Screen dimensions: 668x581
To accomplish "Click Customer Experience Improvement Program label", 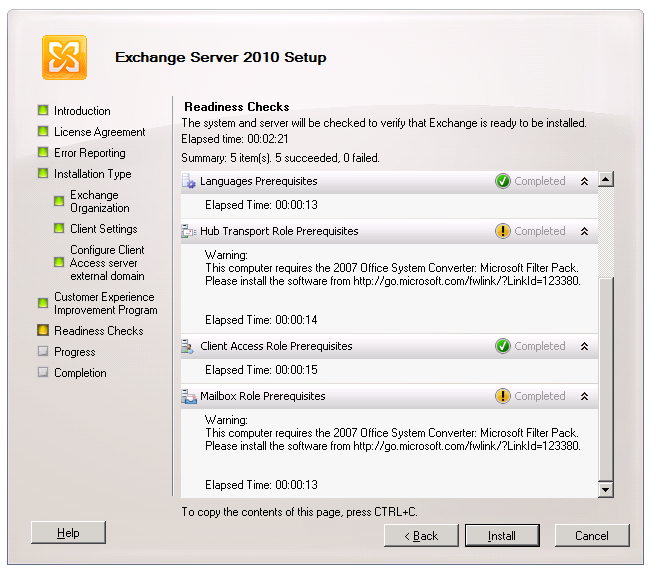I will click(x=106, y=303).
